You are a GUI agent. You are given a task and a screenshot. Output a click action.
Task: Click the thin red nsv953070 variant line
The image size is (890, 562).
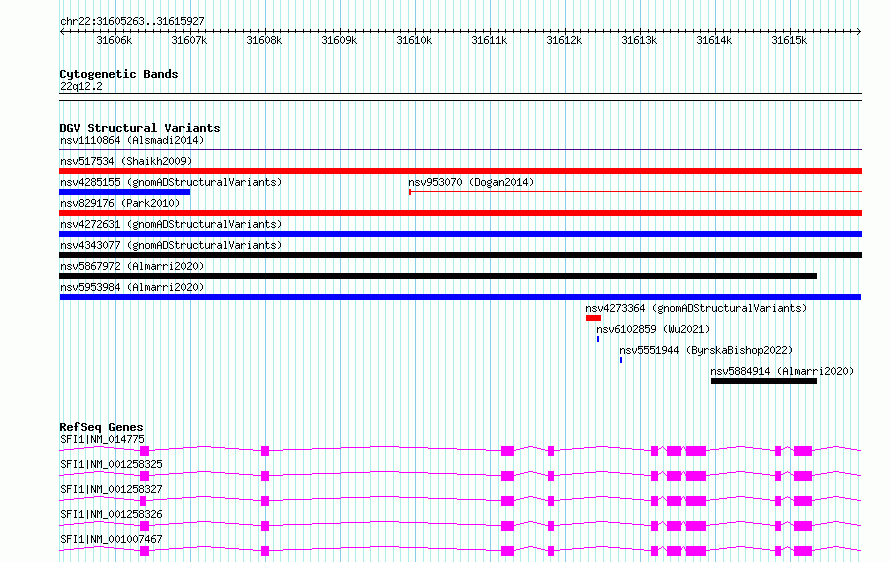635,192
